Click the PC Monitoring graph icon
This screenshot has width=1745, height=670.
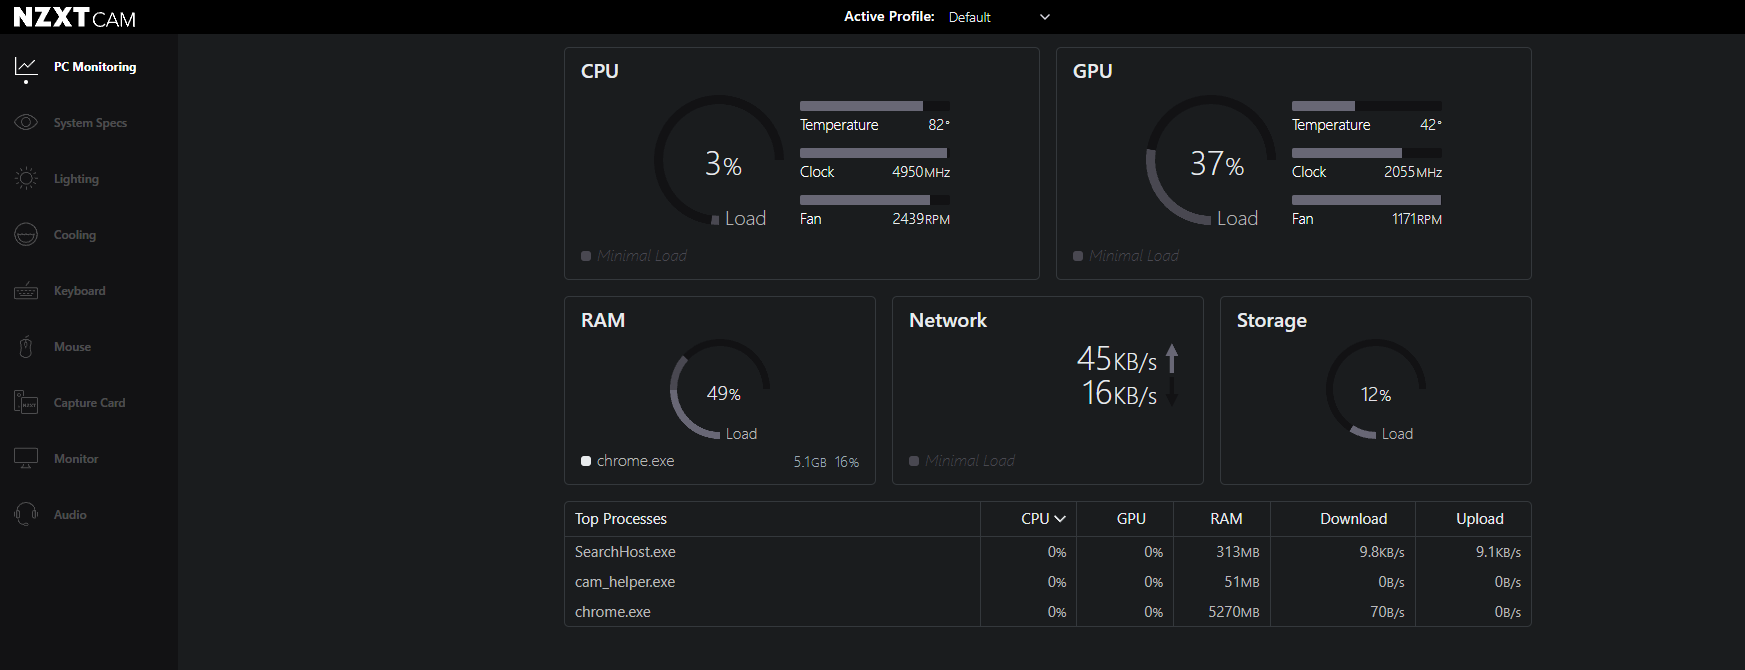[26, 67]
